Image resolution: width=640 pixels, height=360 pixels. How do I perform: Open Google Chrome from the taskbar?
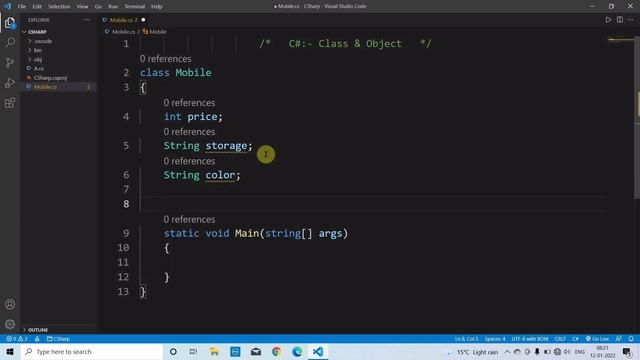276,351
